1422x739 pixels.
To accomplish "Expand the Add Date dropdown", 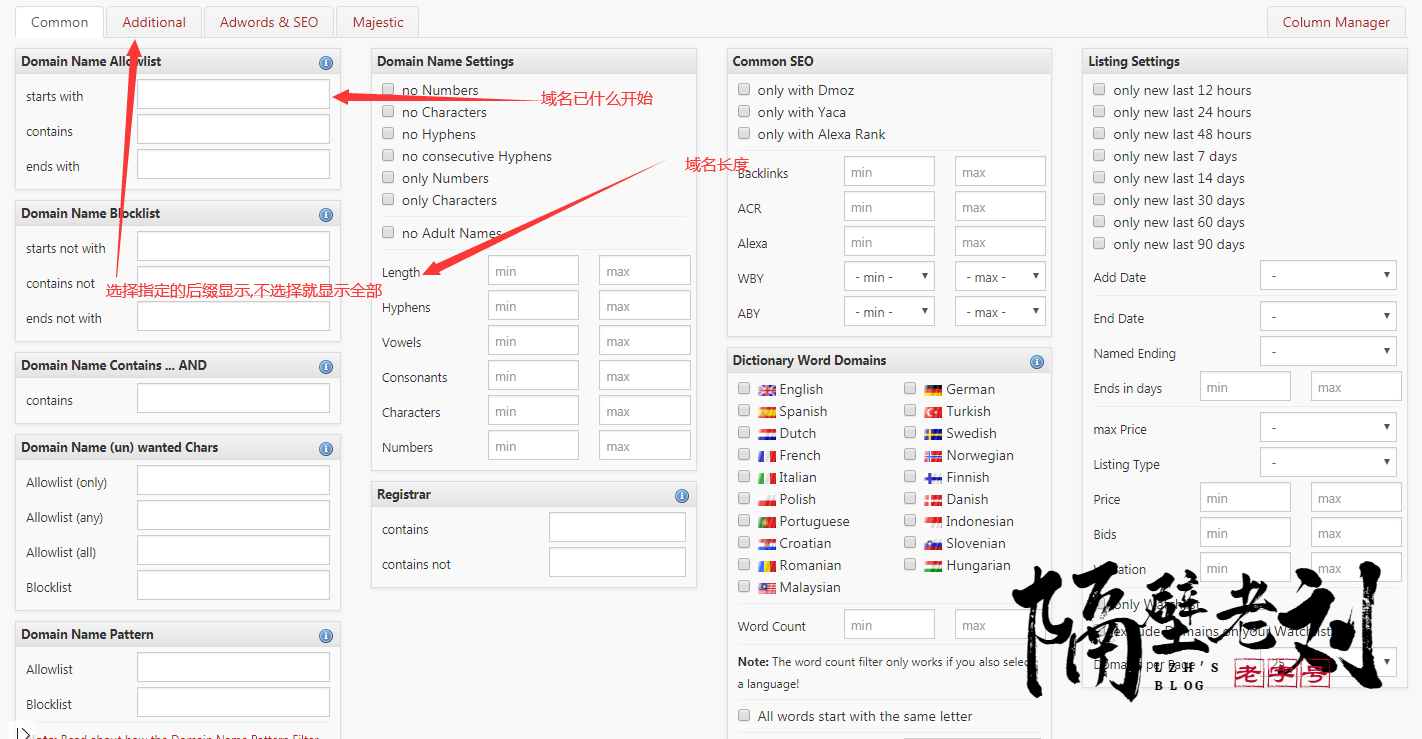I will pyautogui.click(x=1328, y=276).
